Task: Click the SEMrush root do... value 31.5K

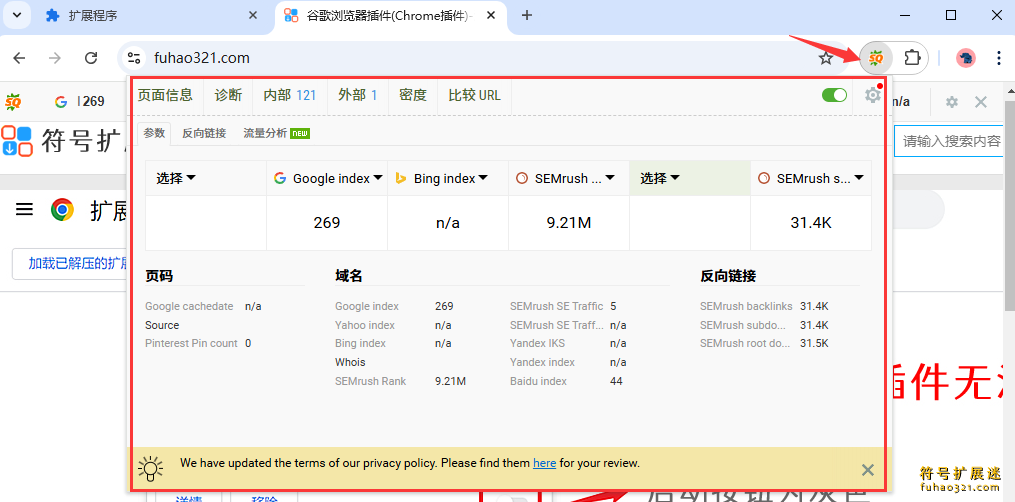Action: coord(814,344)
